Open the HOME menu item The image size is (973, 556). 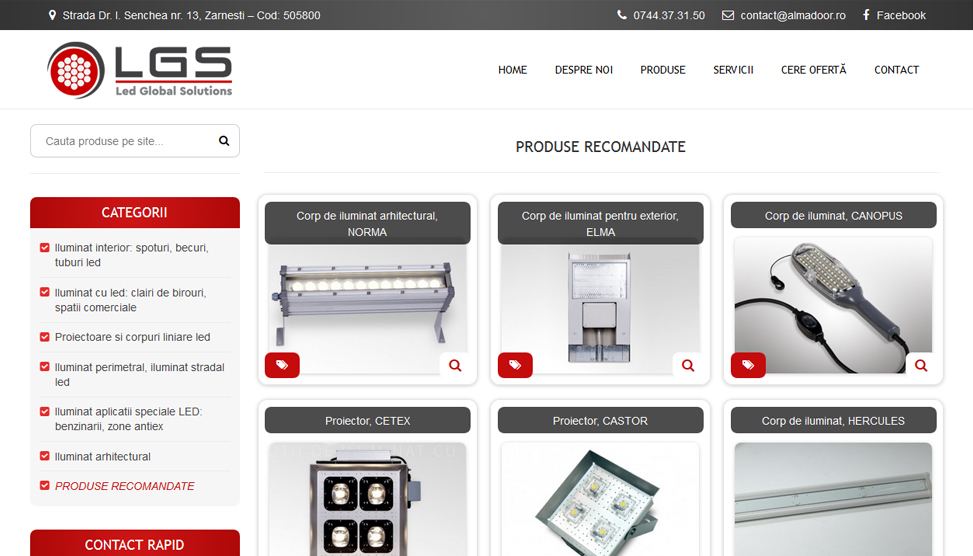tap(513, 70)
